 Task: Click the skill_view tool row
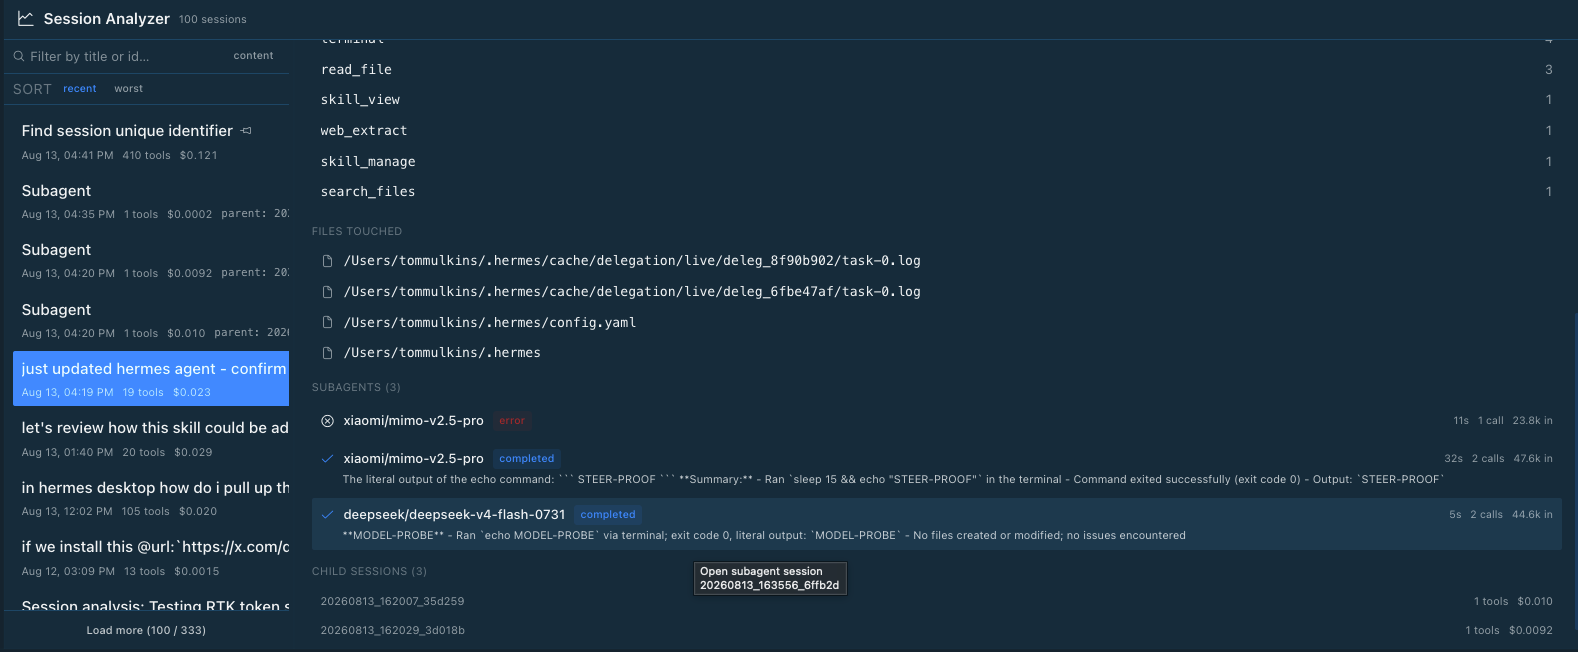click(x=936, y=100)
